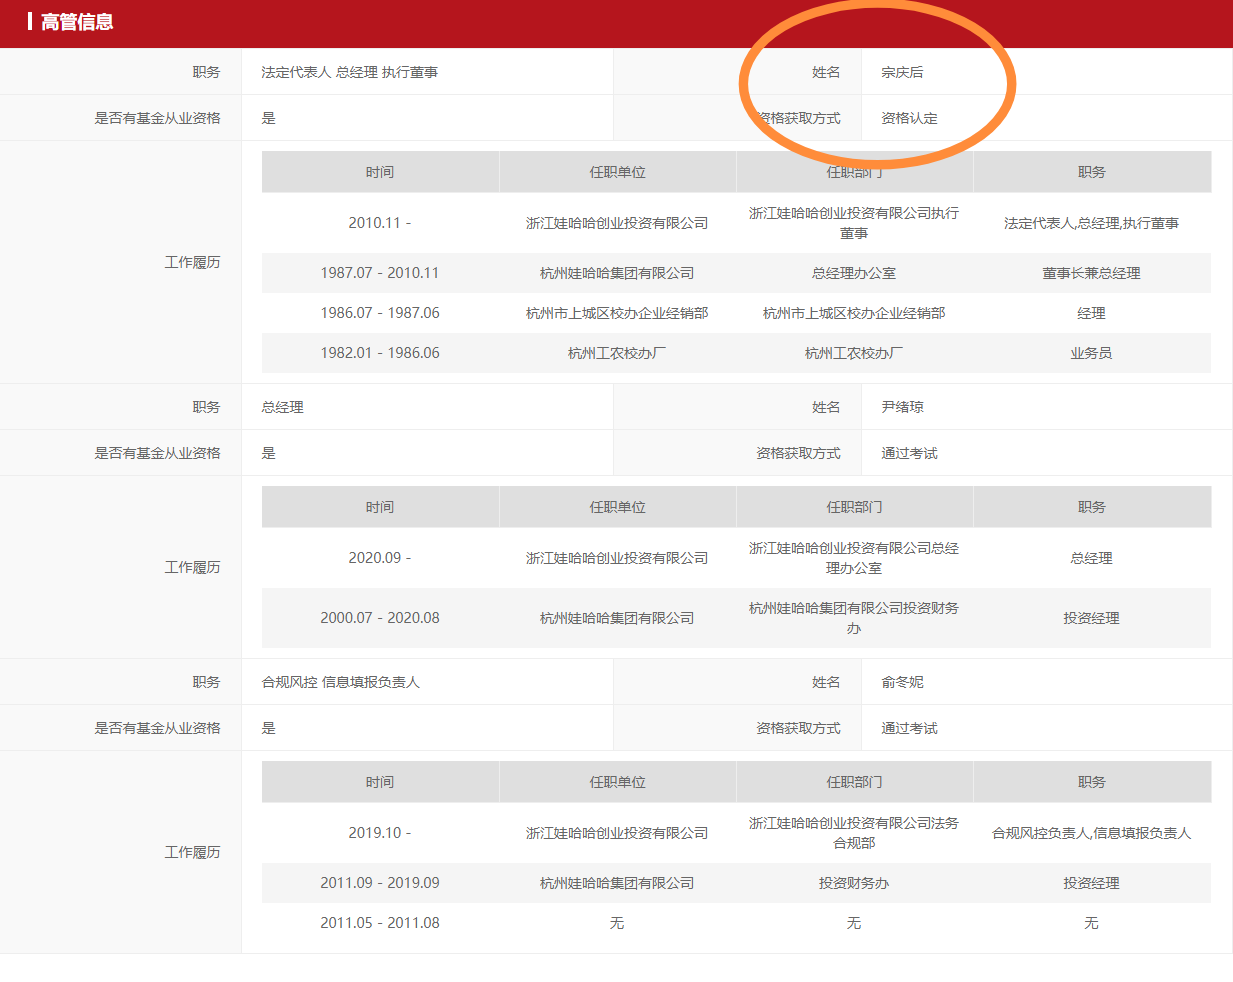The image size is (1233, 982).
Task: Select 浙江娃哈哈创业投资有限公司 employer in 2019.10 row
Action: point(617,833)
